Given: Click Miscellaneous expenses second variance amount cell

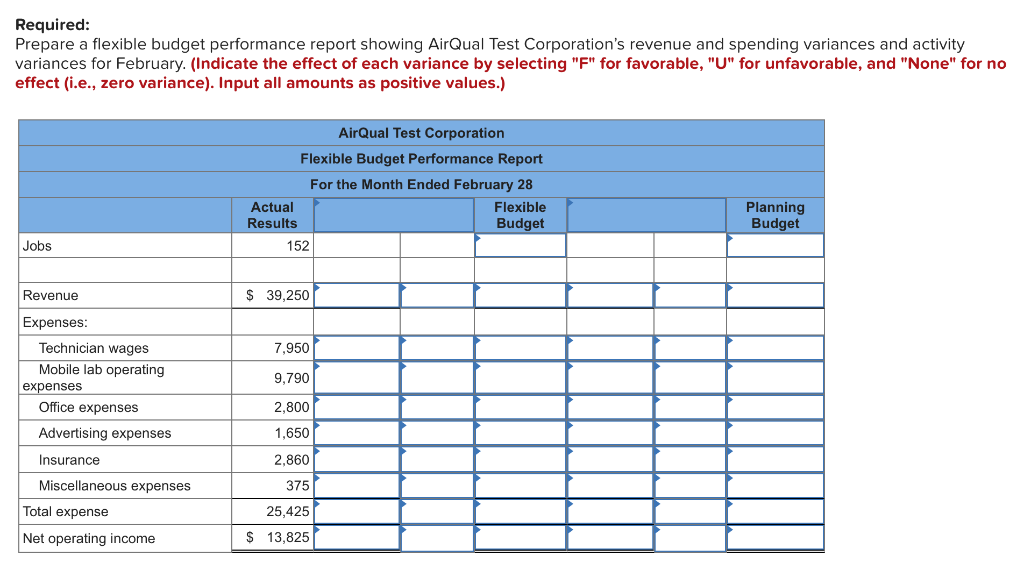Looking at the screenshot, I should [x=610, y=486].
